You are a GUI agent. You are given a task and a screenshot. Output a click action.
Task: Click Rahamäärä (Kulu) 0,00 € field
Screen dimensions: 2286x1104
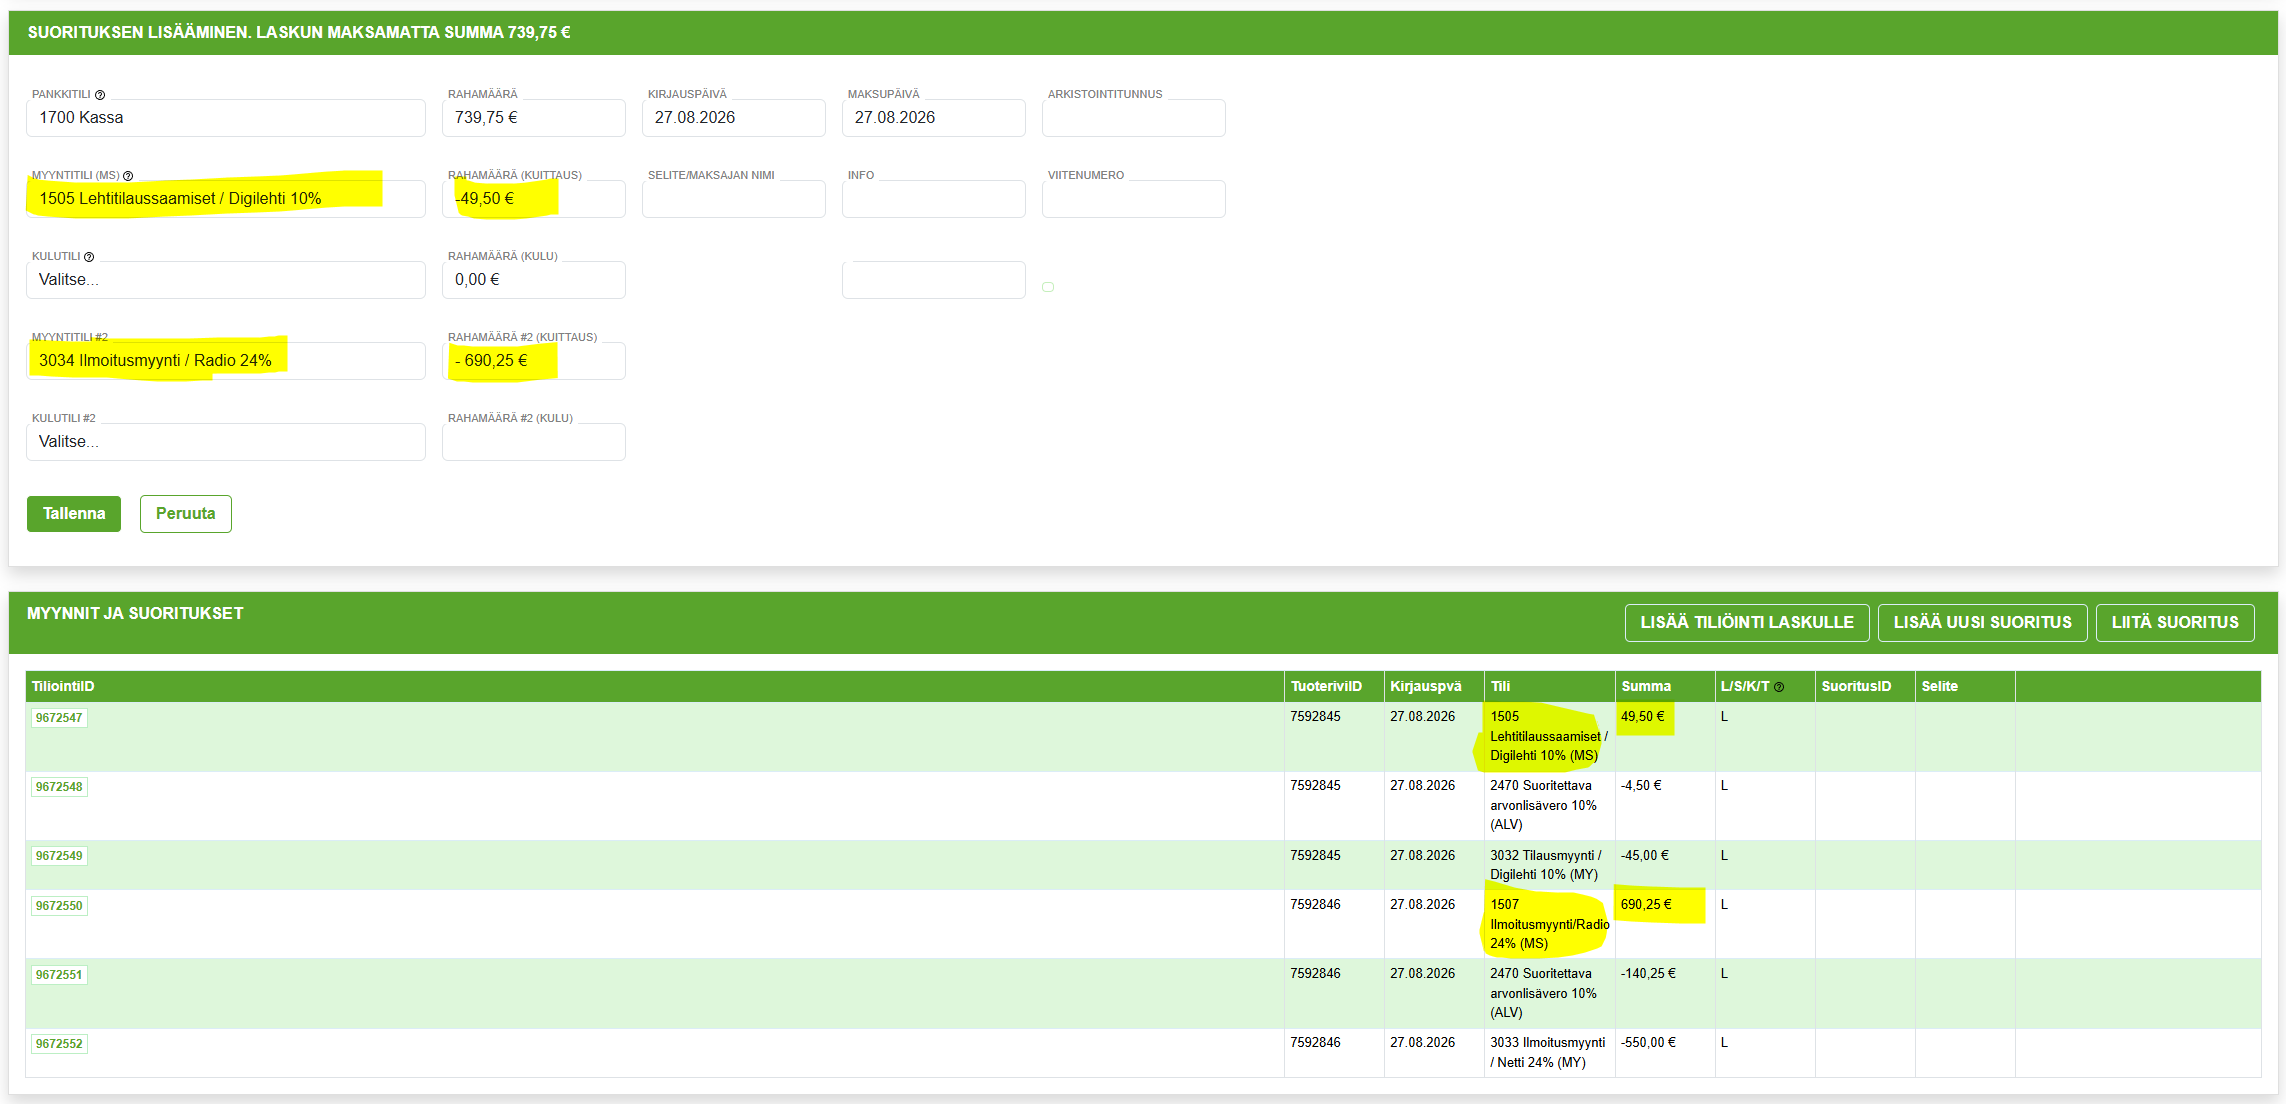tap(534, 280)
